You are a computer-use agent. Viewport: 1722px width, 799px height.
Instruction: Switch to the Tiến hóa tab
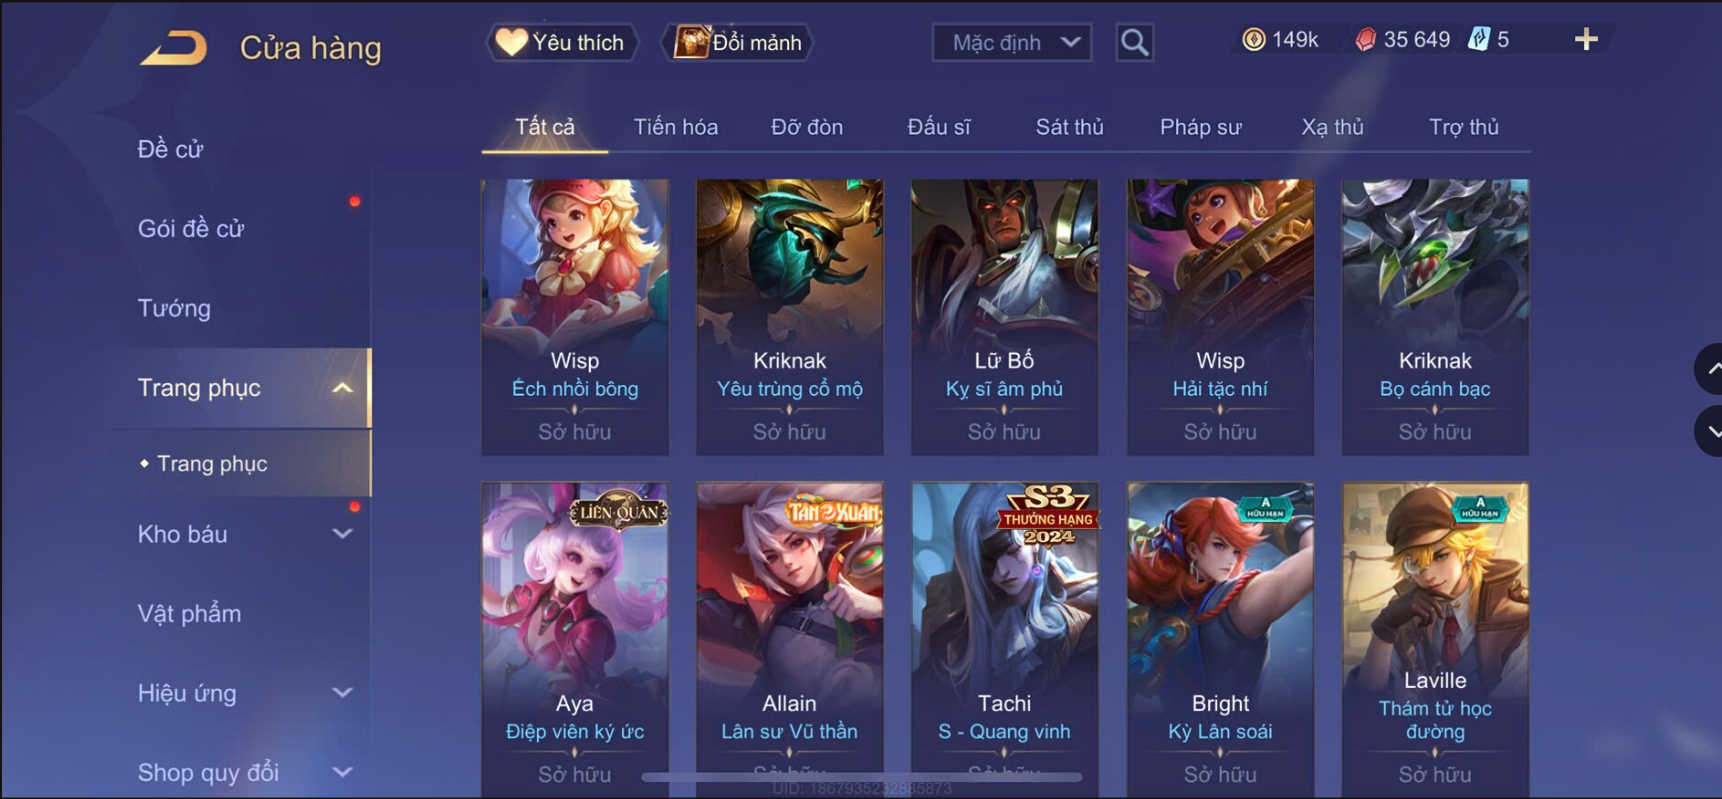676,127
